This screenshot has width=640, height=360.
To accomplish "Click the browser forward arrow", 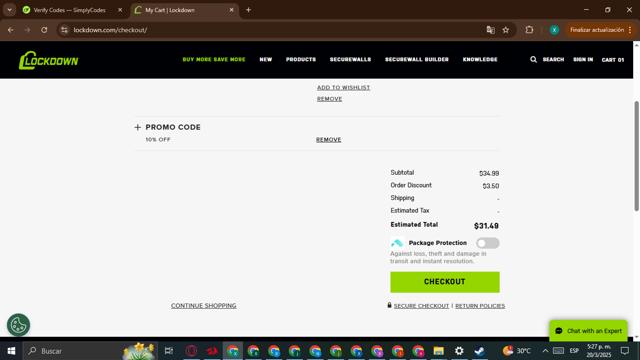I will (x=27, y=30).
